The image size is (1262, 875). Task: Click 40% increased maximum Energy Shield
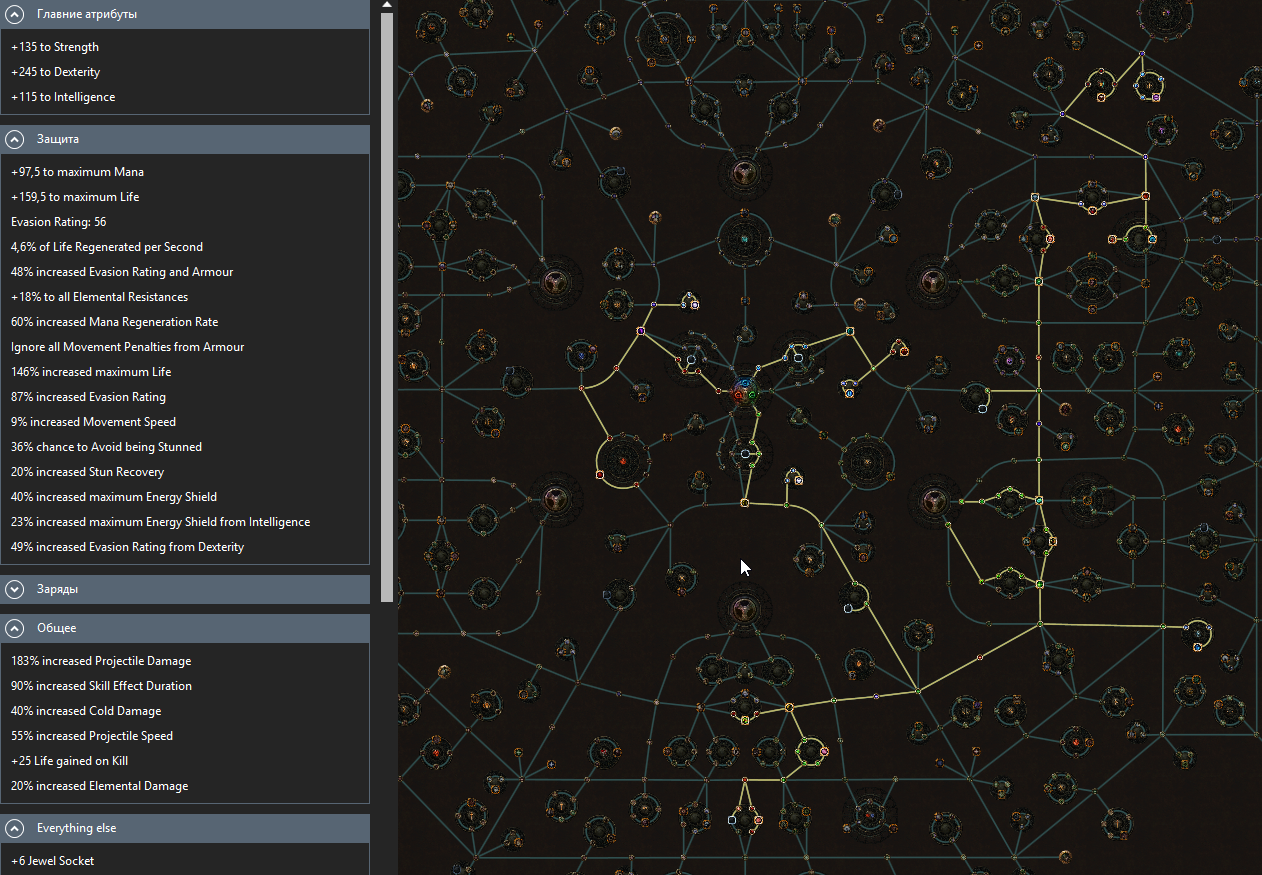tap(114, 497)
